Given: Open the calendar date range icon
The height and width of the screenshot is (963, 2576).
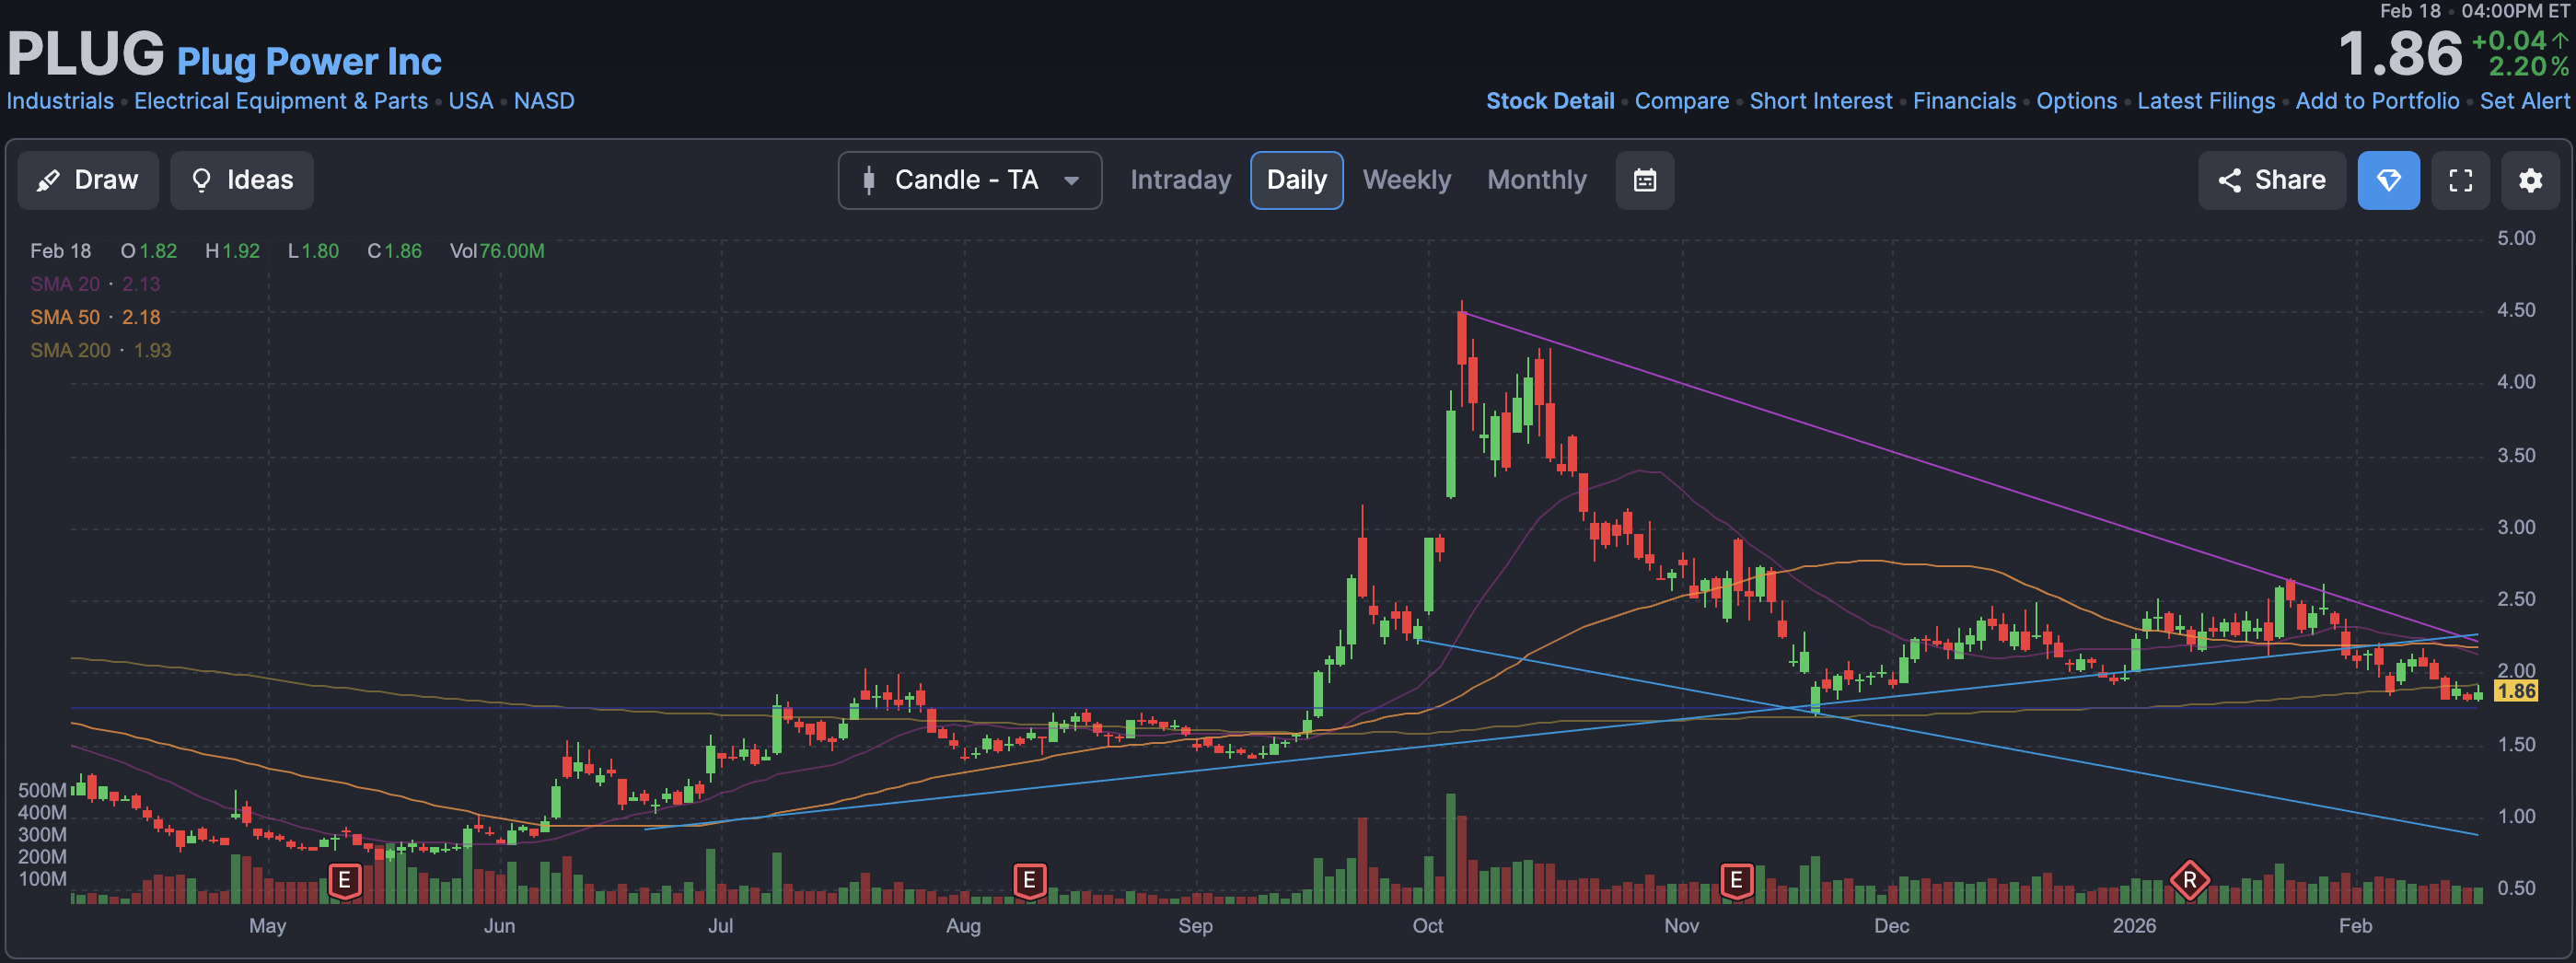Looking at the screenshot, I should pos(1645,180).
